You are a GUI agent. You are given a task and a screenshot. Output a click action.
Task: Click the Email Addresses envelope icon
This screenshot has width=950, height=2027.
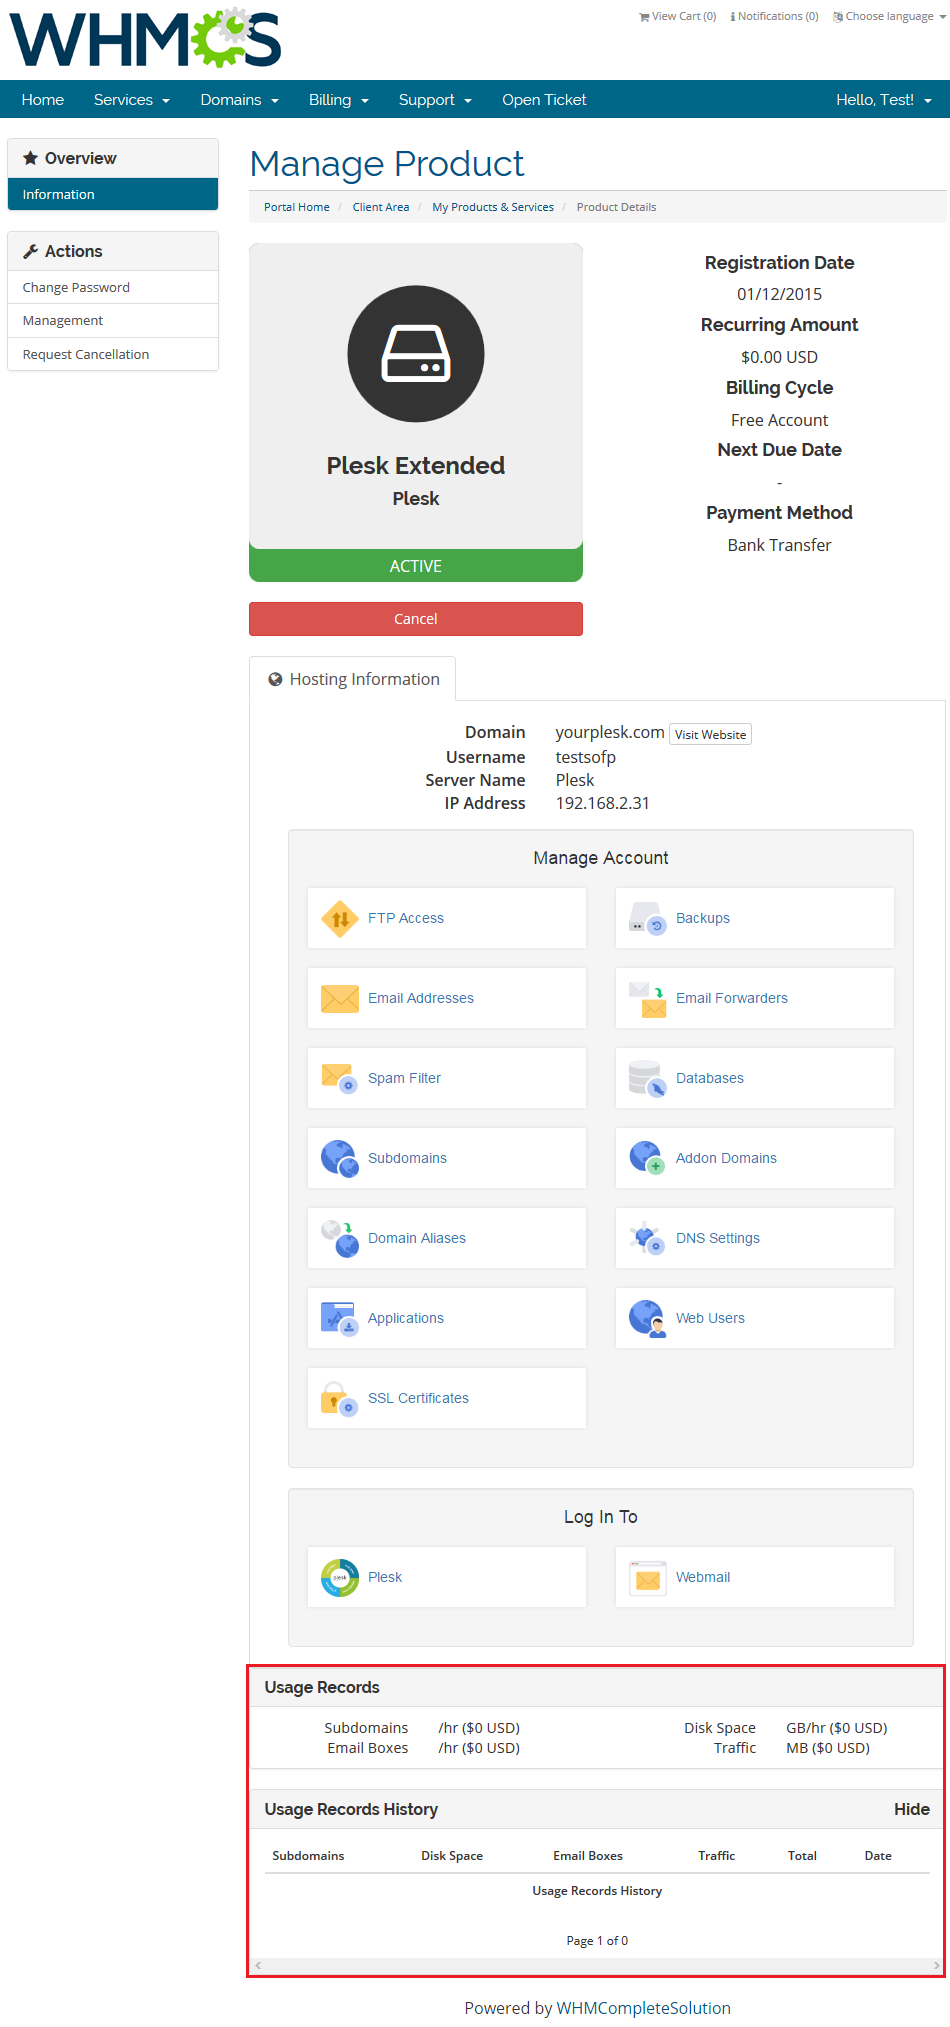(340, 998)
